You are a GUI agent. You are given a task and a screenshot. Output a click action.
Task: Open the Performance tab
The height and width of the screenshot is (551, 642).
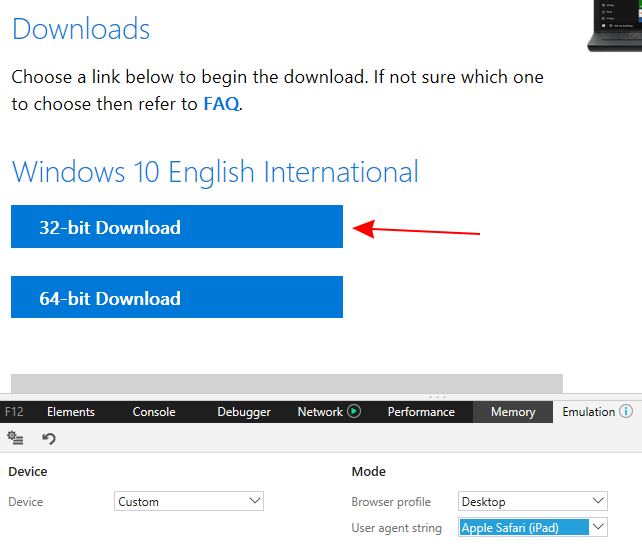pos(421,412)
